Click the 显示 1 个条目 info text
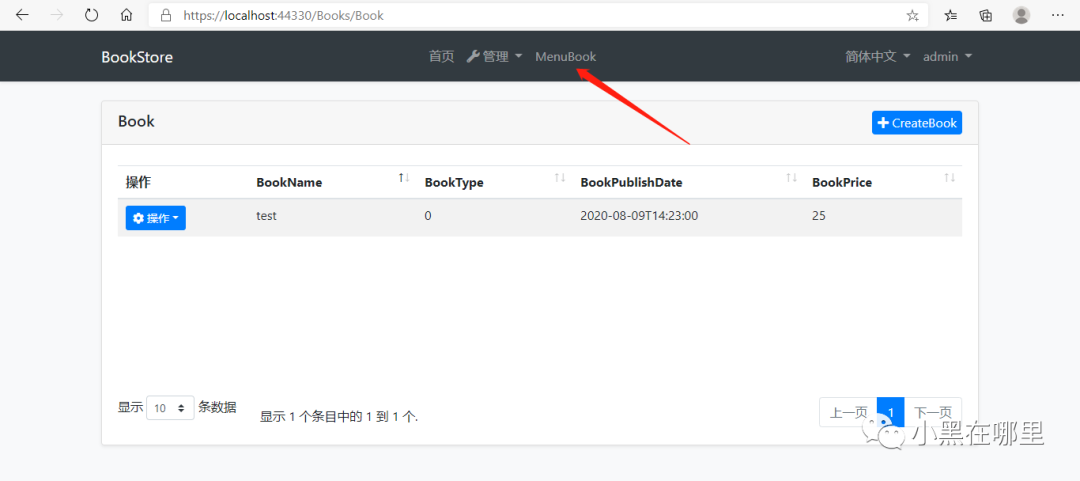 (340, 416)
